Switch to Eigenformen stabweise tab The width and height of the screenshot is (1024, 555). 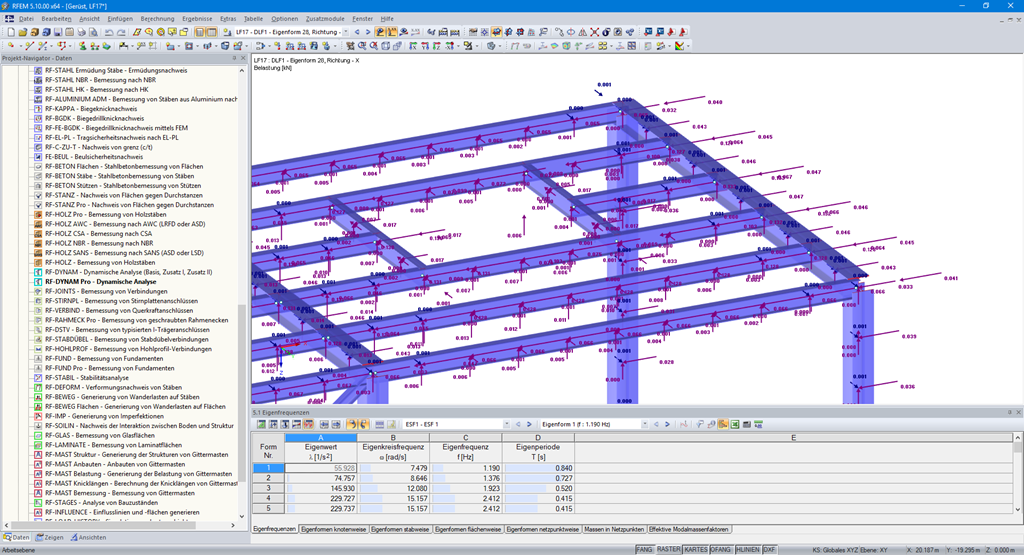[x=400, y=530]
